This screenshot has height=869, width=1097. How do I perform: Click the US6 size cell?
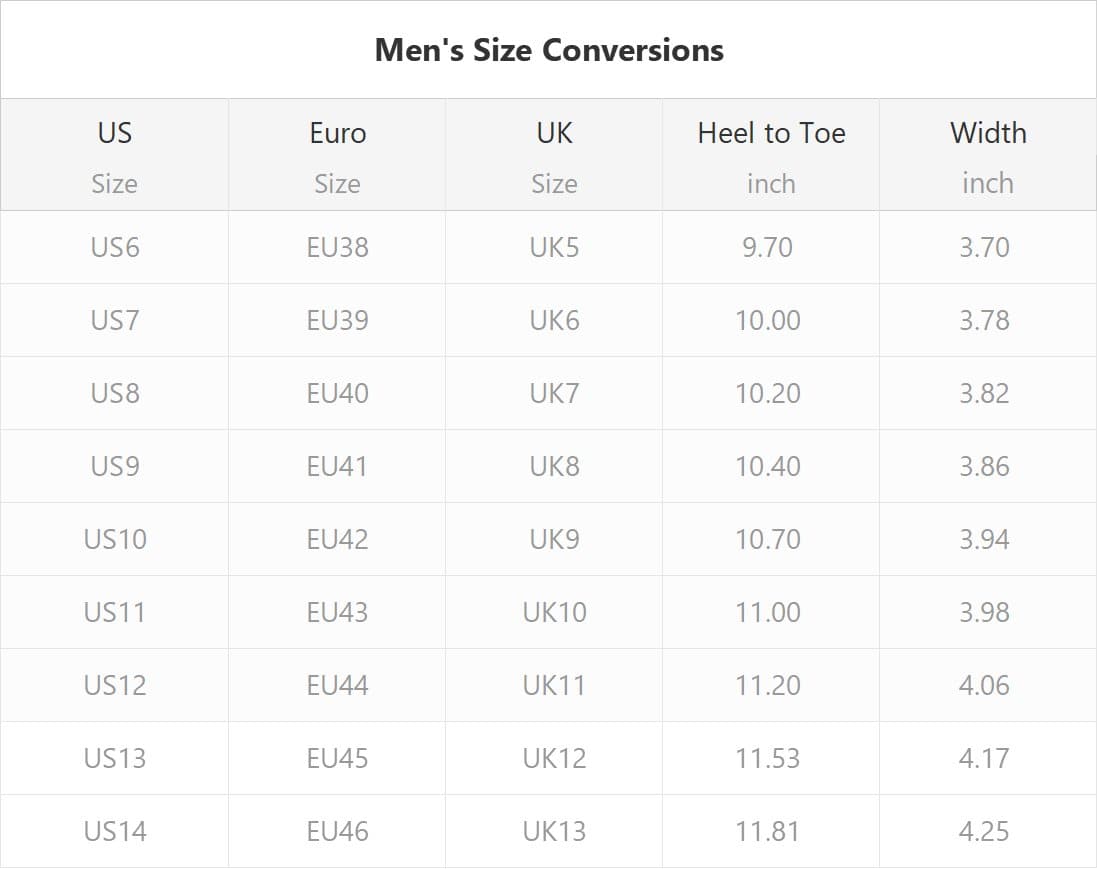[114, 247]
